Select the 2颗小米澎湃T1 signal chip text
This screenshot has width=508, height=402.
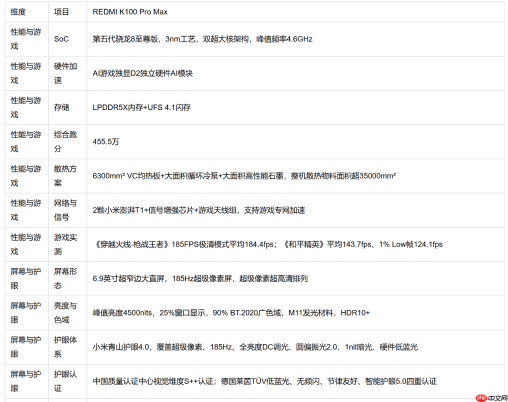click(199, 210)
